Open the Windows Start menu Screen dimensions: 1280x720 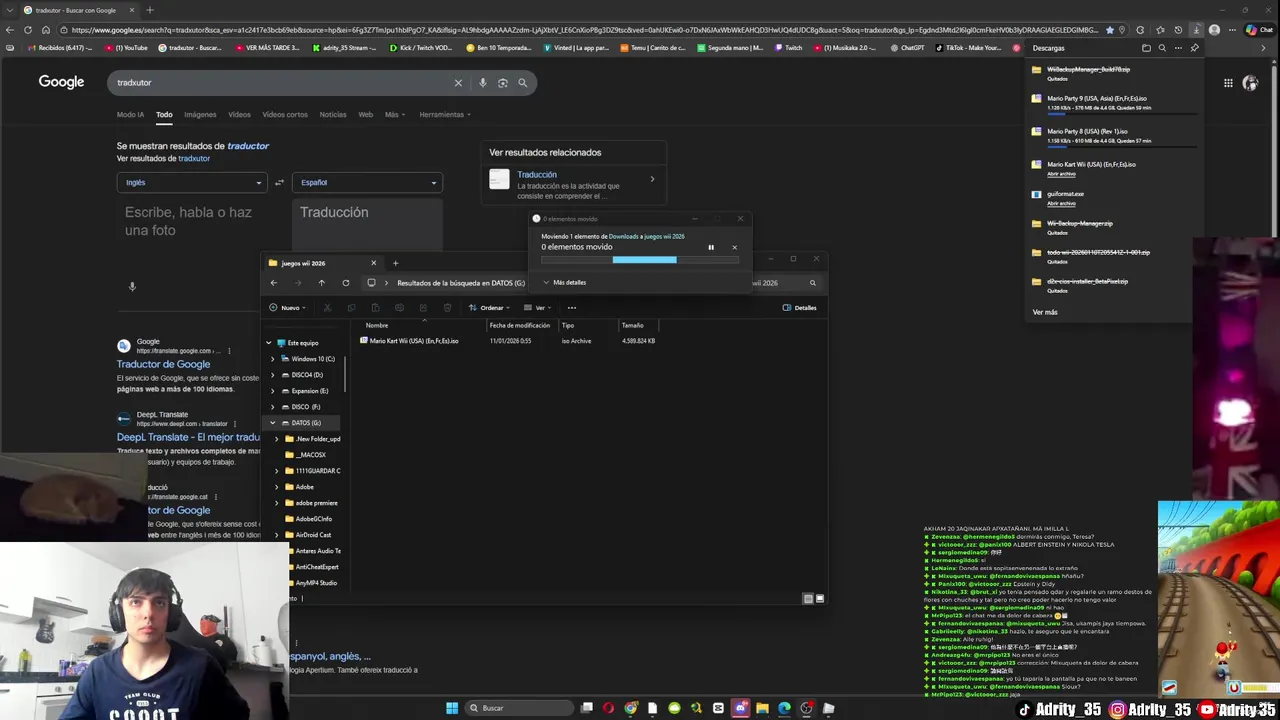(x=452, y=708)
